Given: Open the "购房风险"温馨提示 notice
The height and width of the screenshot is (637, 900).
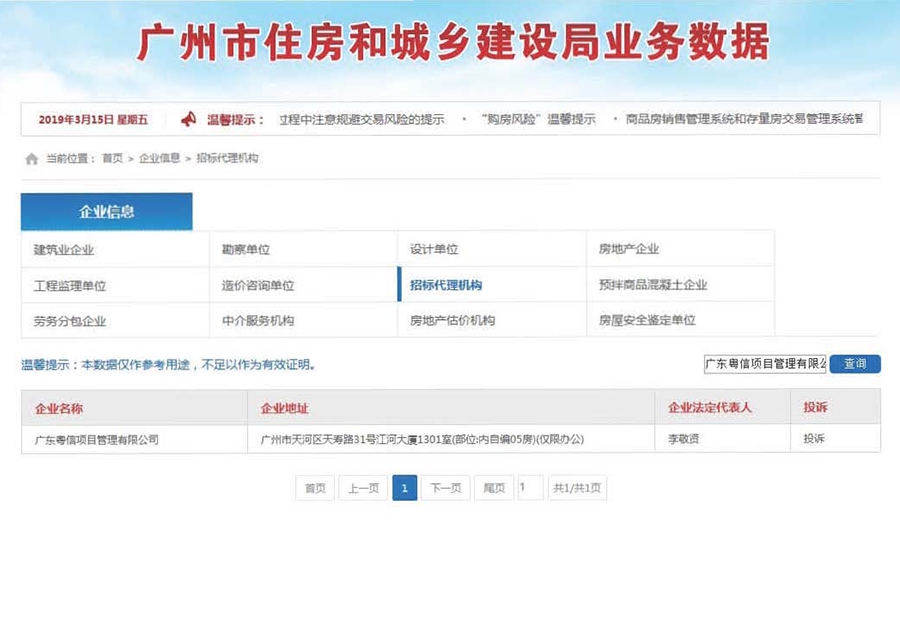Looking at the screenshot, I should [540, 119].
